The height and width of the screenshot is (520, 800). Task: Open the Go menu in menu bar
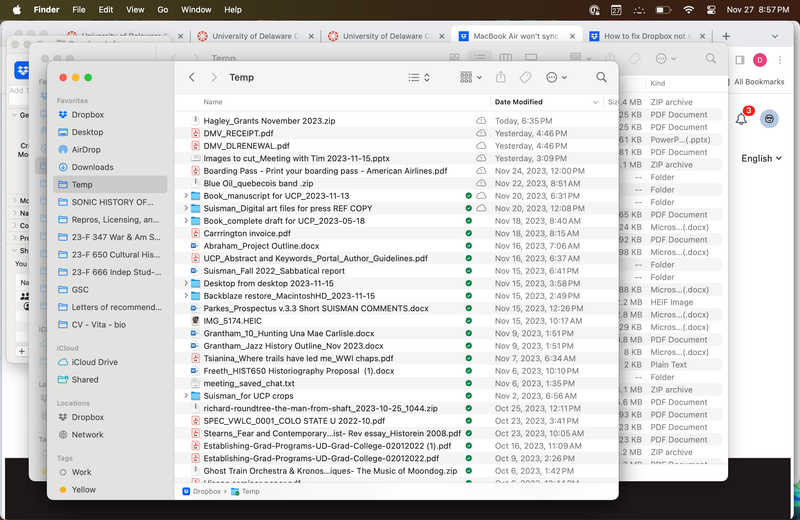[162, 10]
